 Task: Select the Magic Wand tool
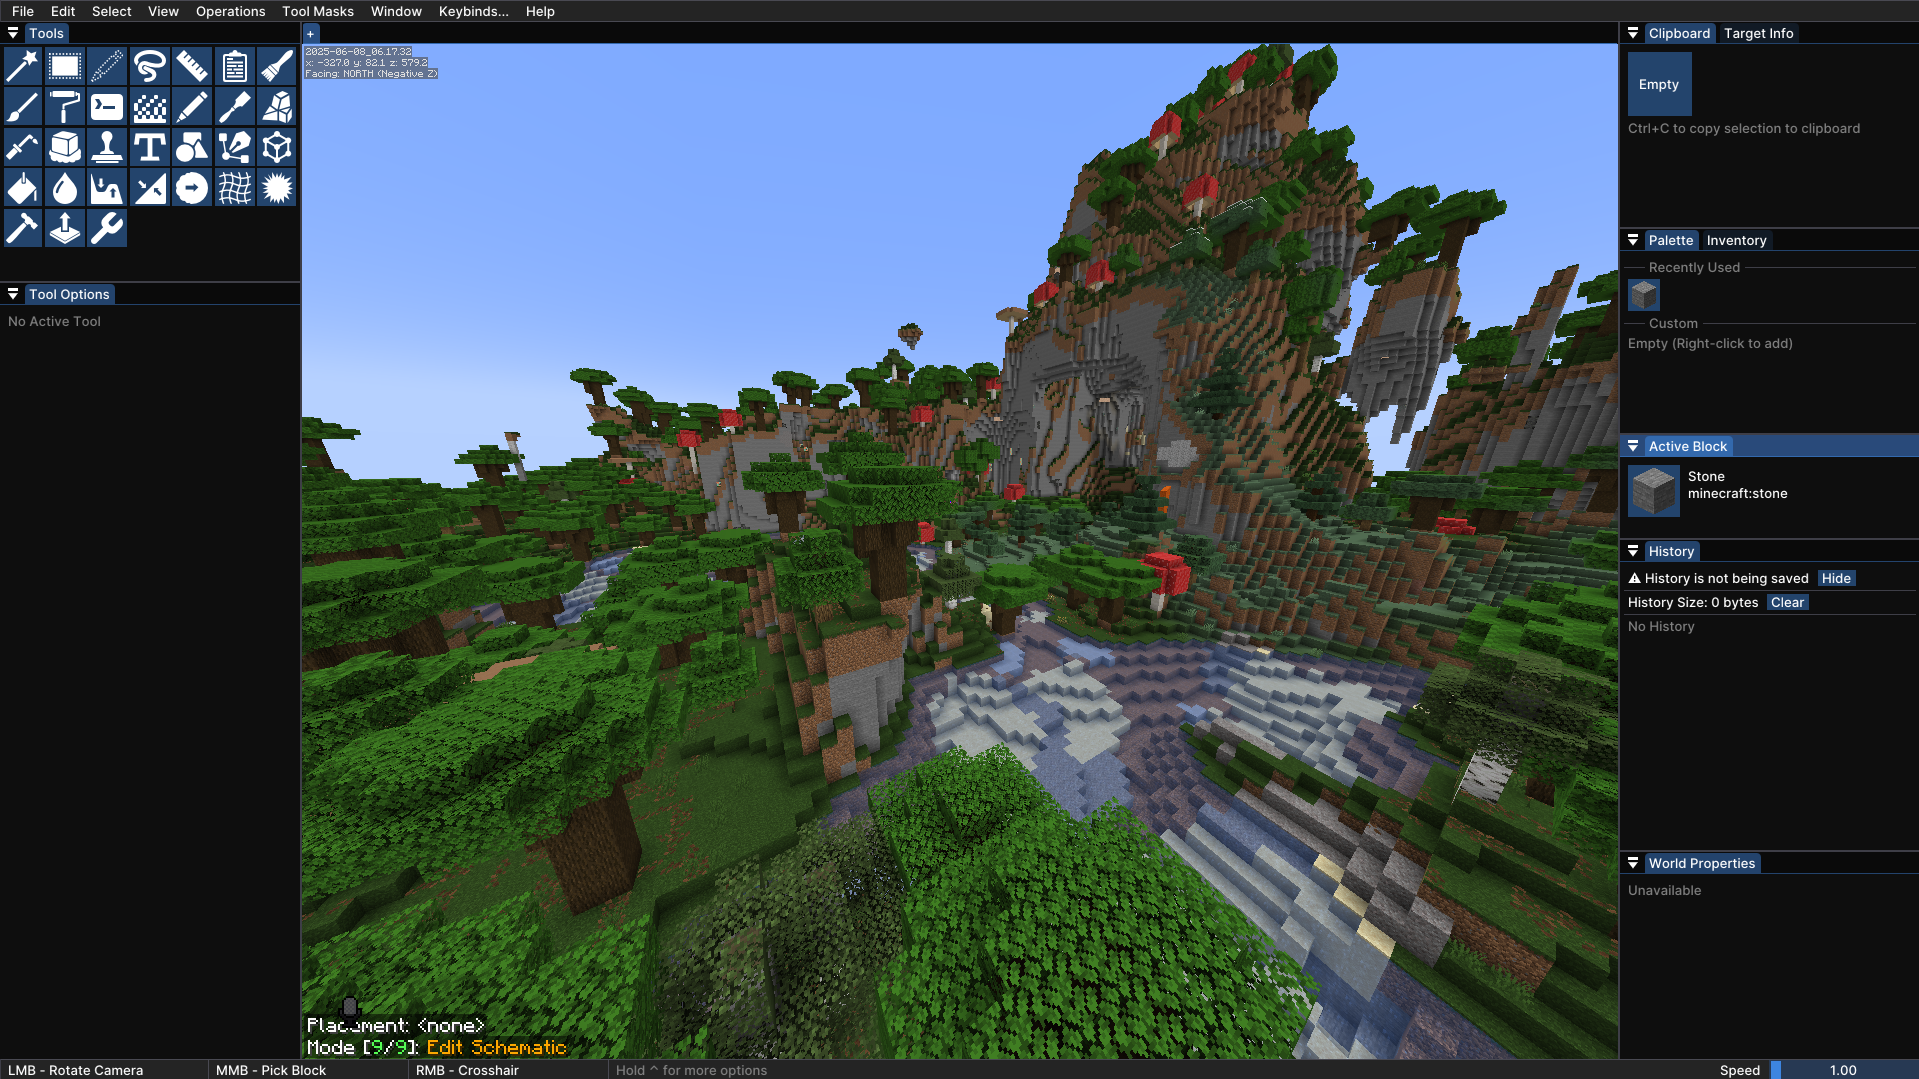pos(23,66)
